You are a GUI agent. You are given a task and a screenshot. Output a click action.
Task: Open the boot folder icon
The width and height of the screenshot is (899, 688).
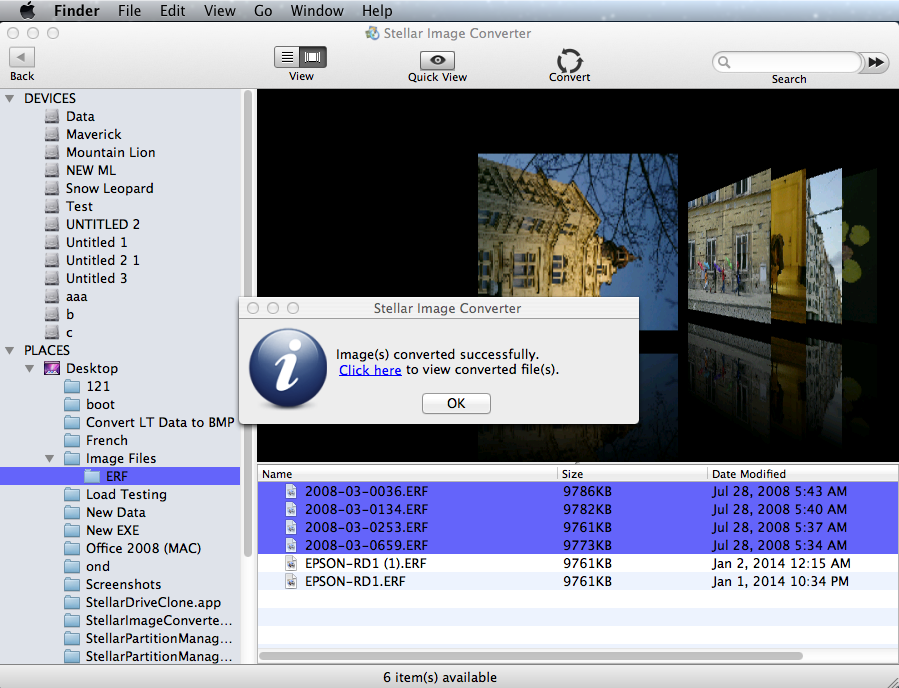pos(72,404)
